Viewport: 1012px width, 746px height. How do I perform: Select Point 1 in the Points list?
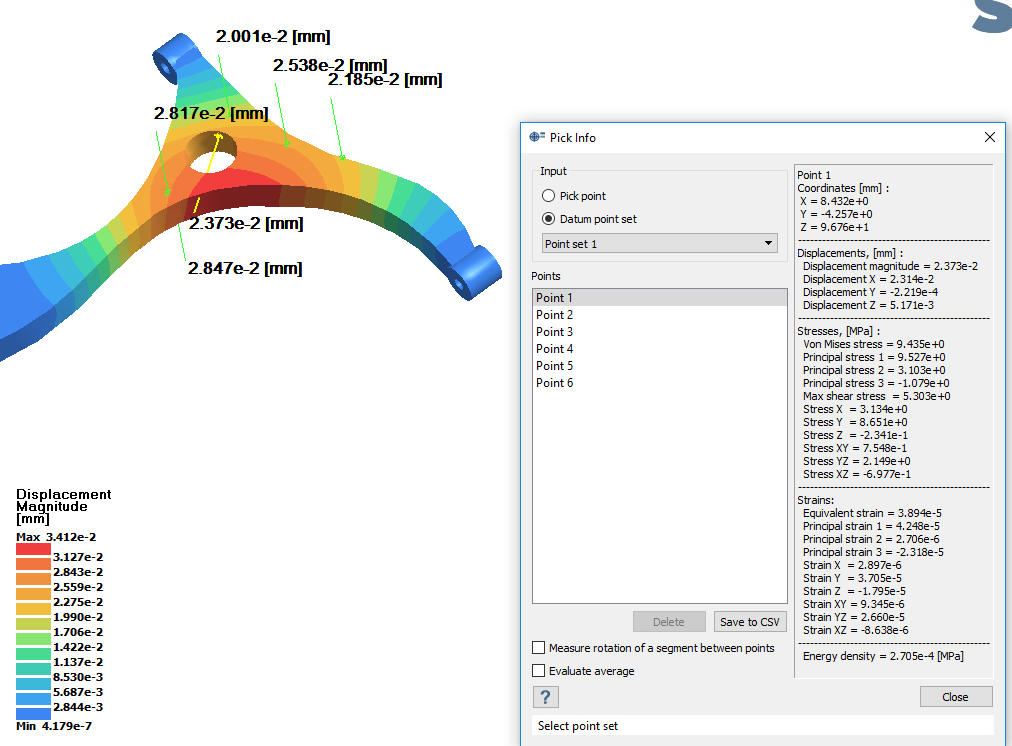tap(555, 298)
